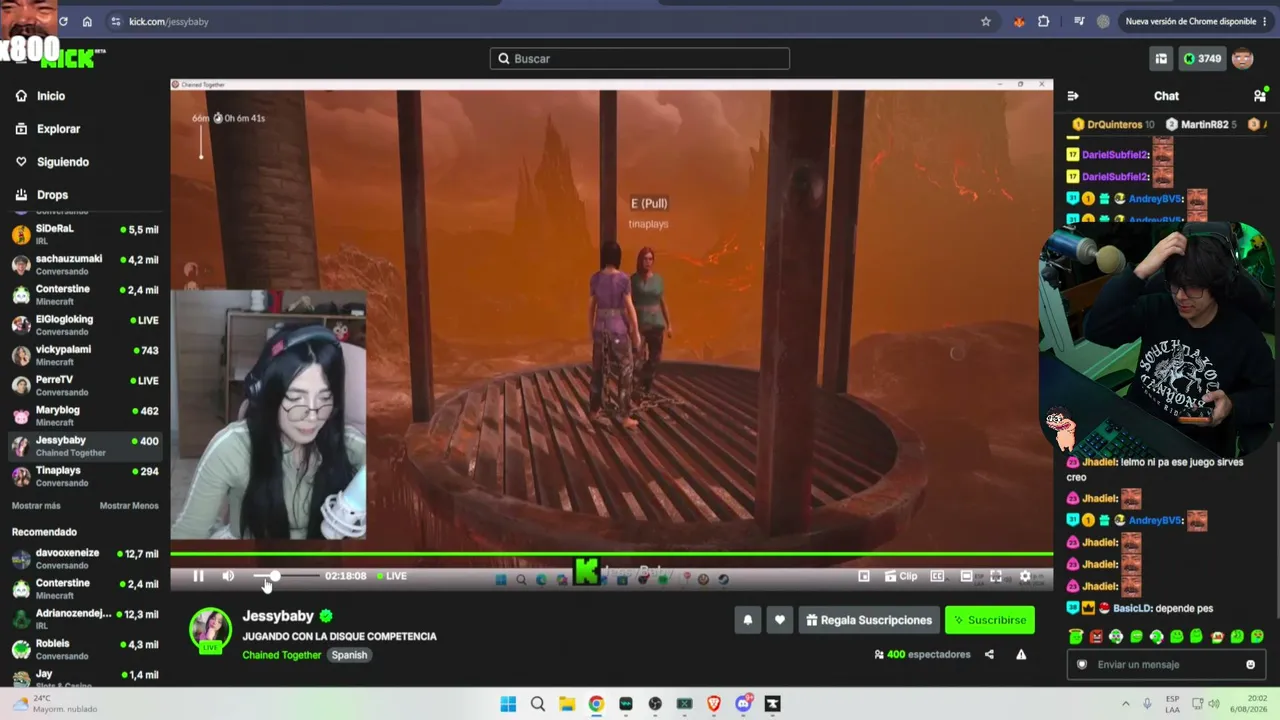Open File Explorer from the taskbar
Viewport: 1280px width, 720px height.
pyautogui.click(x=567, y=704)
